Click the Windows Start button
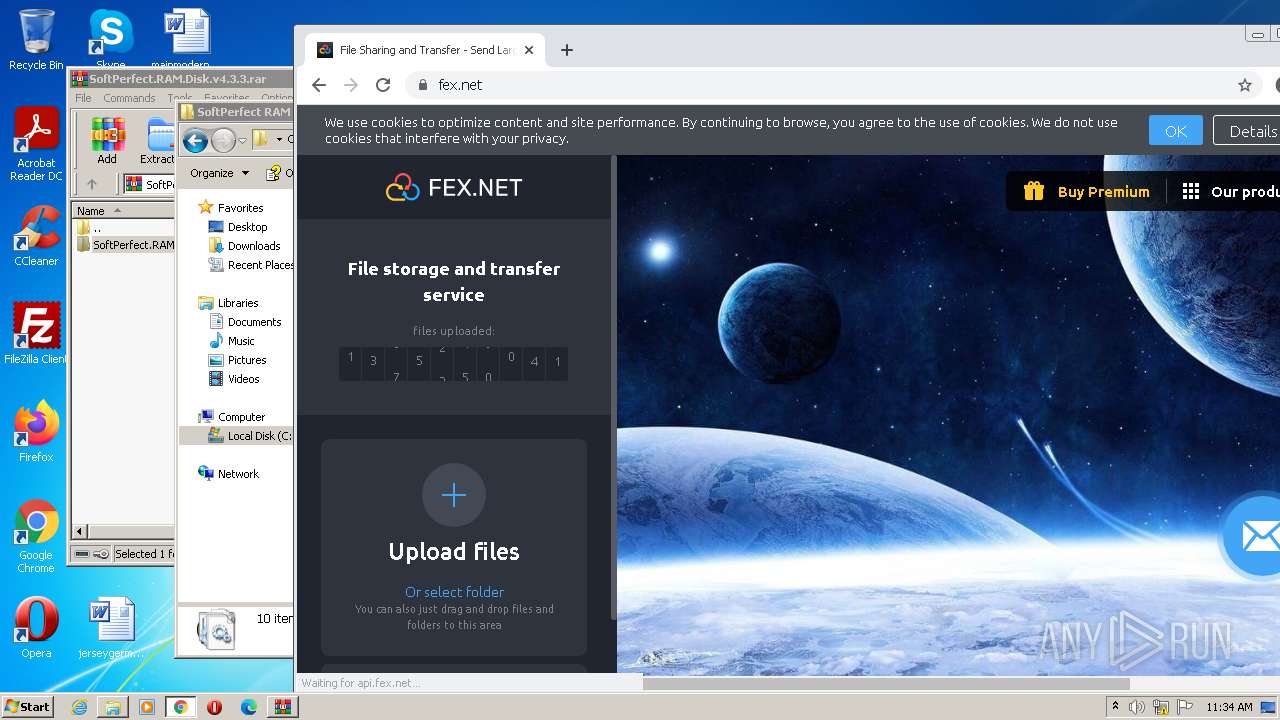 pyautogui.click(x=27, y=707)
